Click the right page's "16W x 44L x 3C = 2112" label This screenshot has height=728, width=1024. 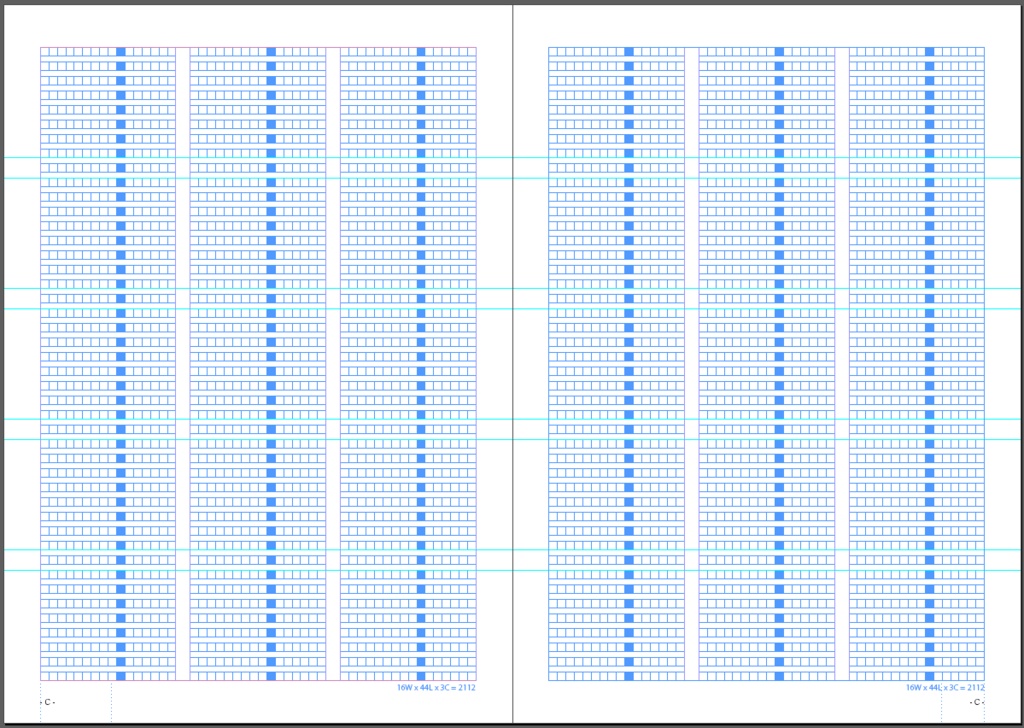pos(945,688)
